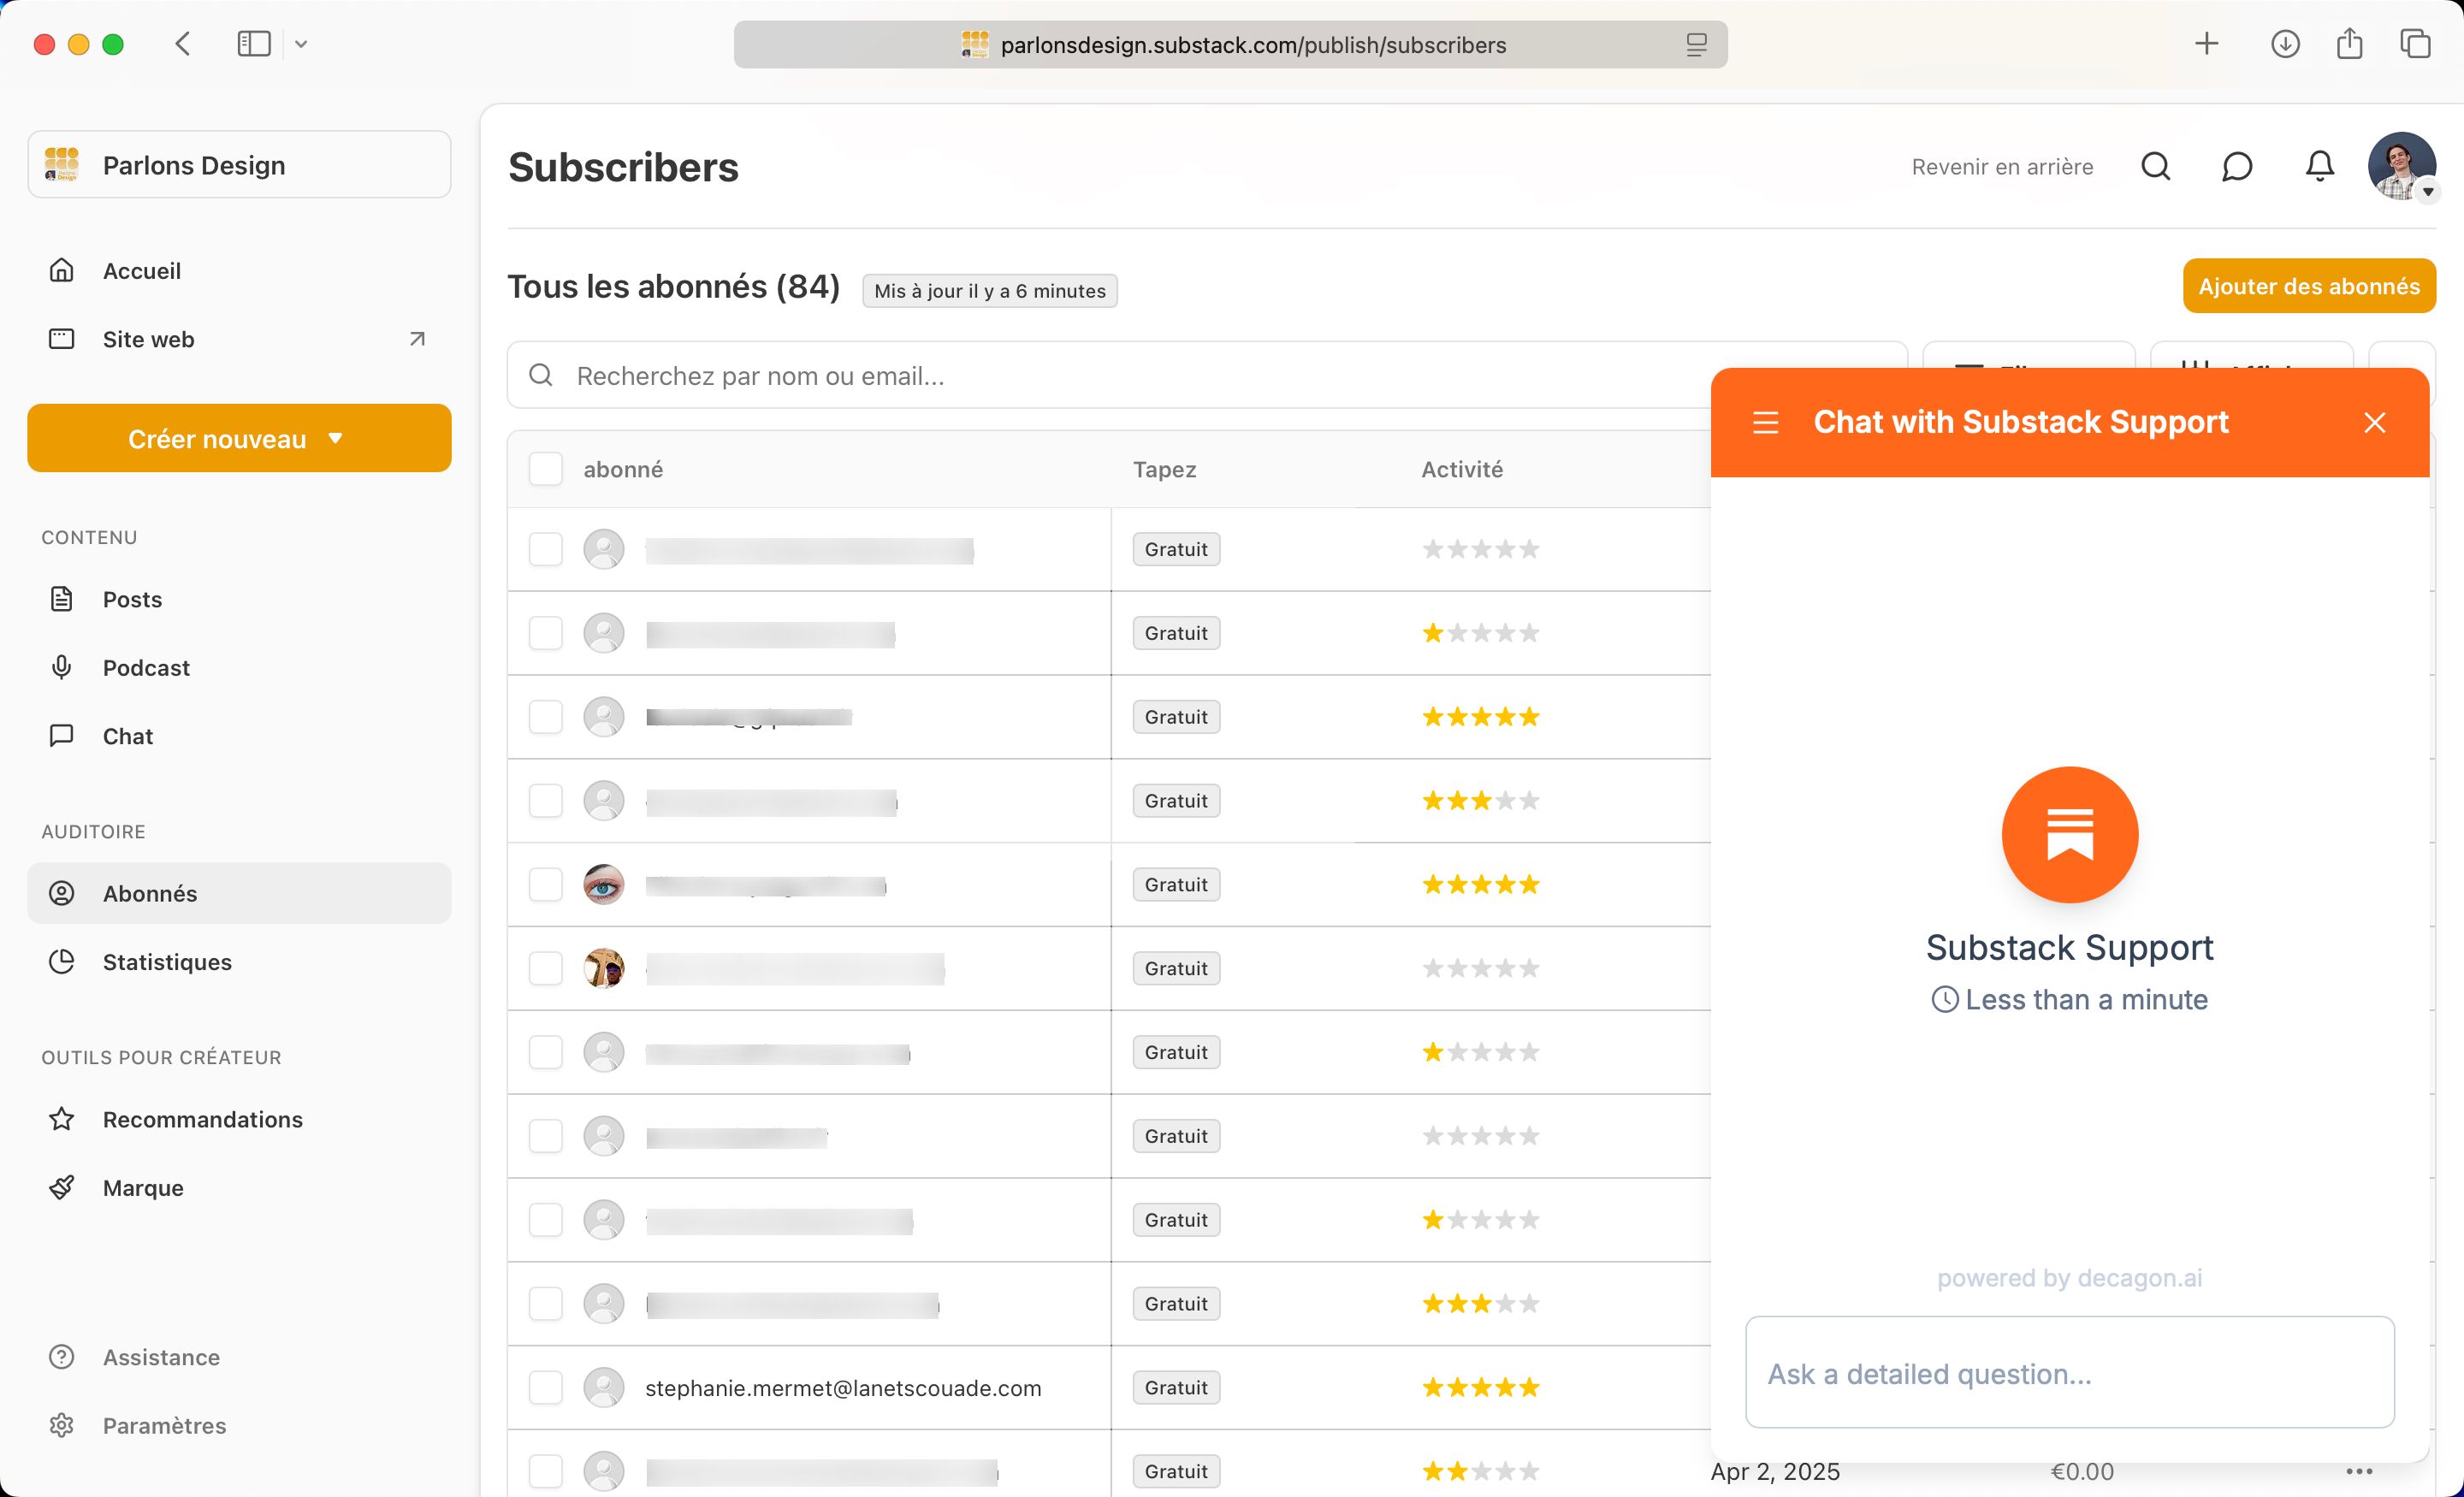Click the Less than a minute response time
Image resolution: width=2464 pixels, height=1497 pixels.
[2070, 999]
